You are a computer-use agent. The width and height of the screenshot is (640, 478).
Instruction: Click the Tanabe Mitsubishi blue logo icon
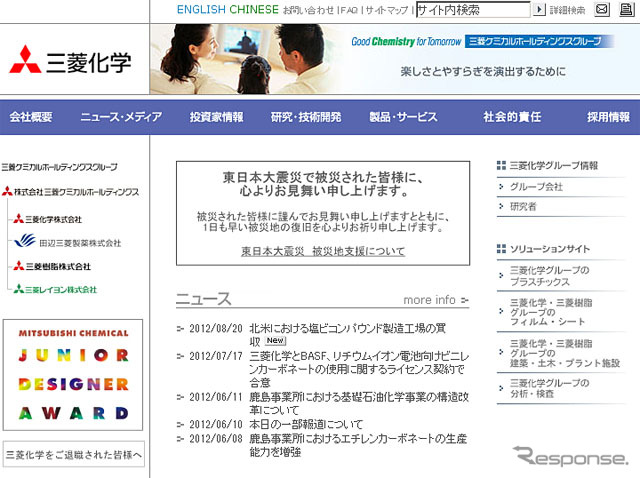pyautogui.click(x=25, y=240)
